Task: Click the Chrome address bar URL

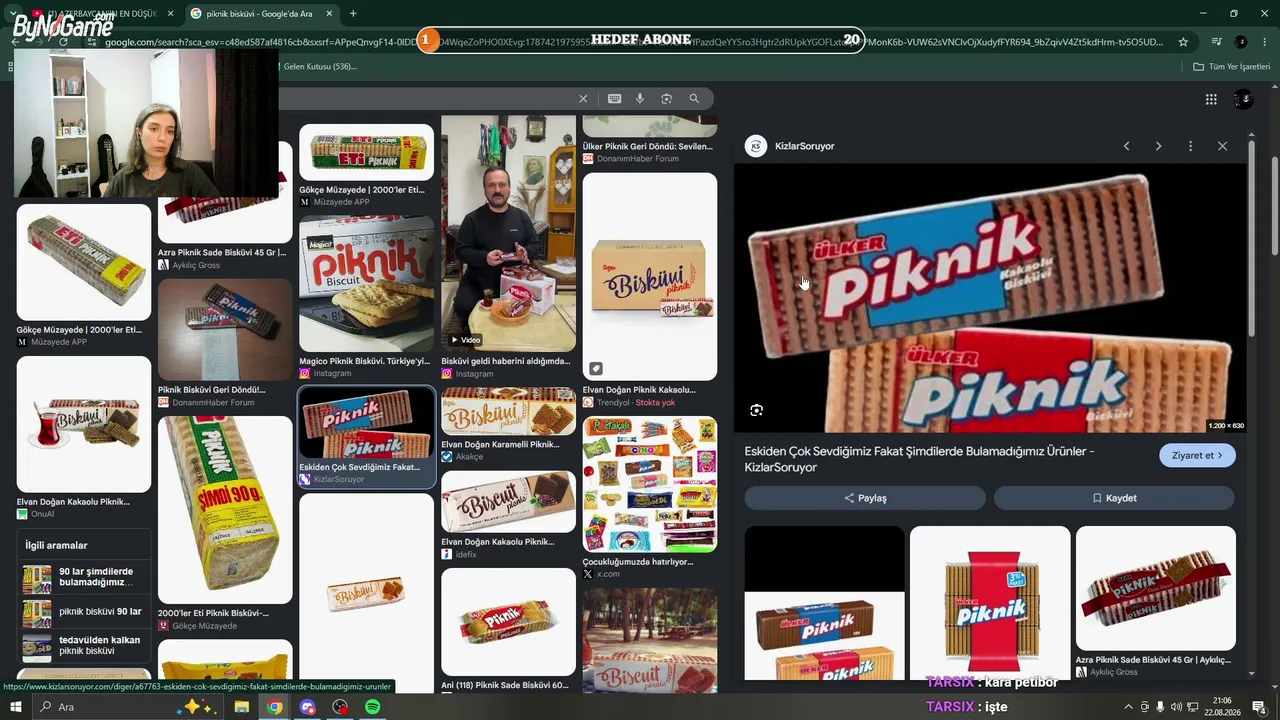Action: coord(635,42)
